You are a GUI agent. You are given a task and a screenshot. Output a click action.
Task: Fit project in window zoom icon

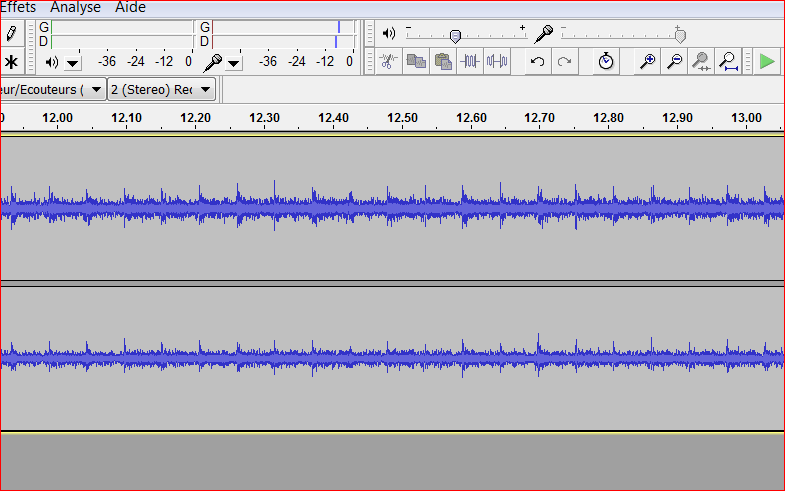[729, 61]
